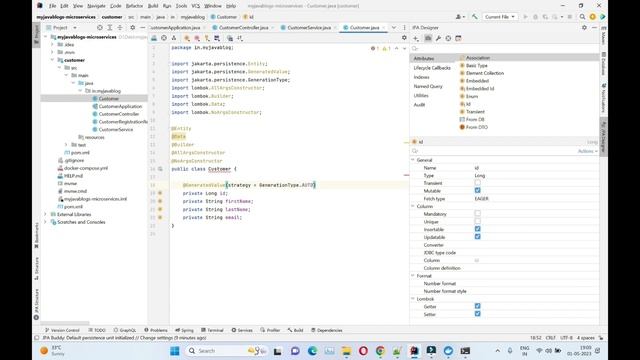Select Named Query category
The image size is (640, 360).
[x=428, y=86]
